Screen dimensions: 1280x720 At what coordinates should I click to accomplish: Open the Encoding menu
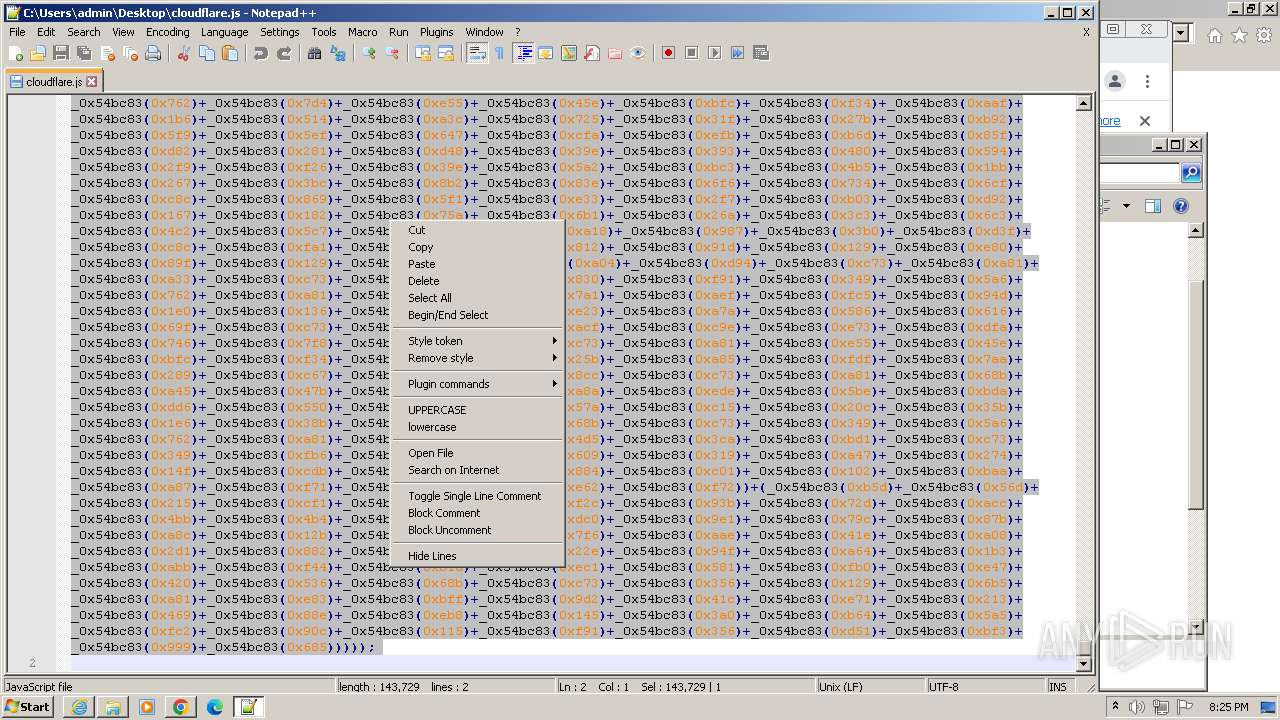tap(167, 32)
